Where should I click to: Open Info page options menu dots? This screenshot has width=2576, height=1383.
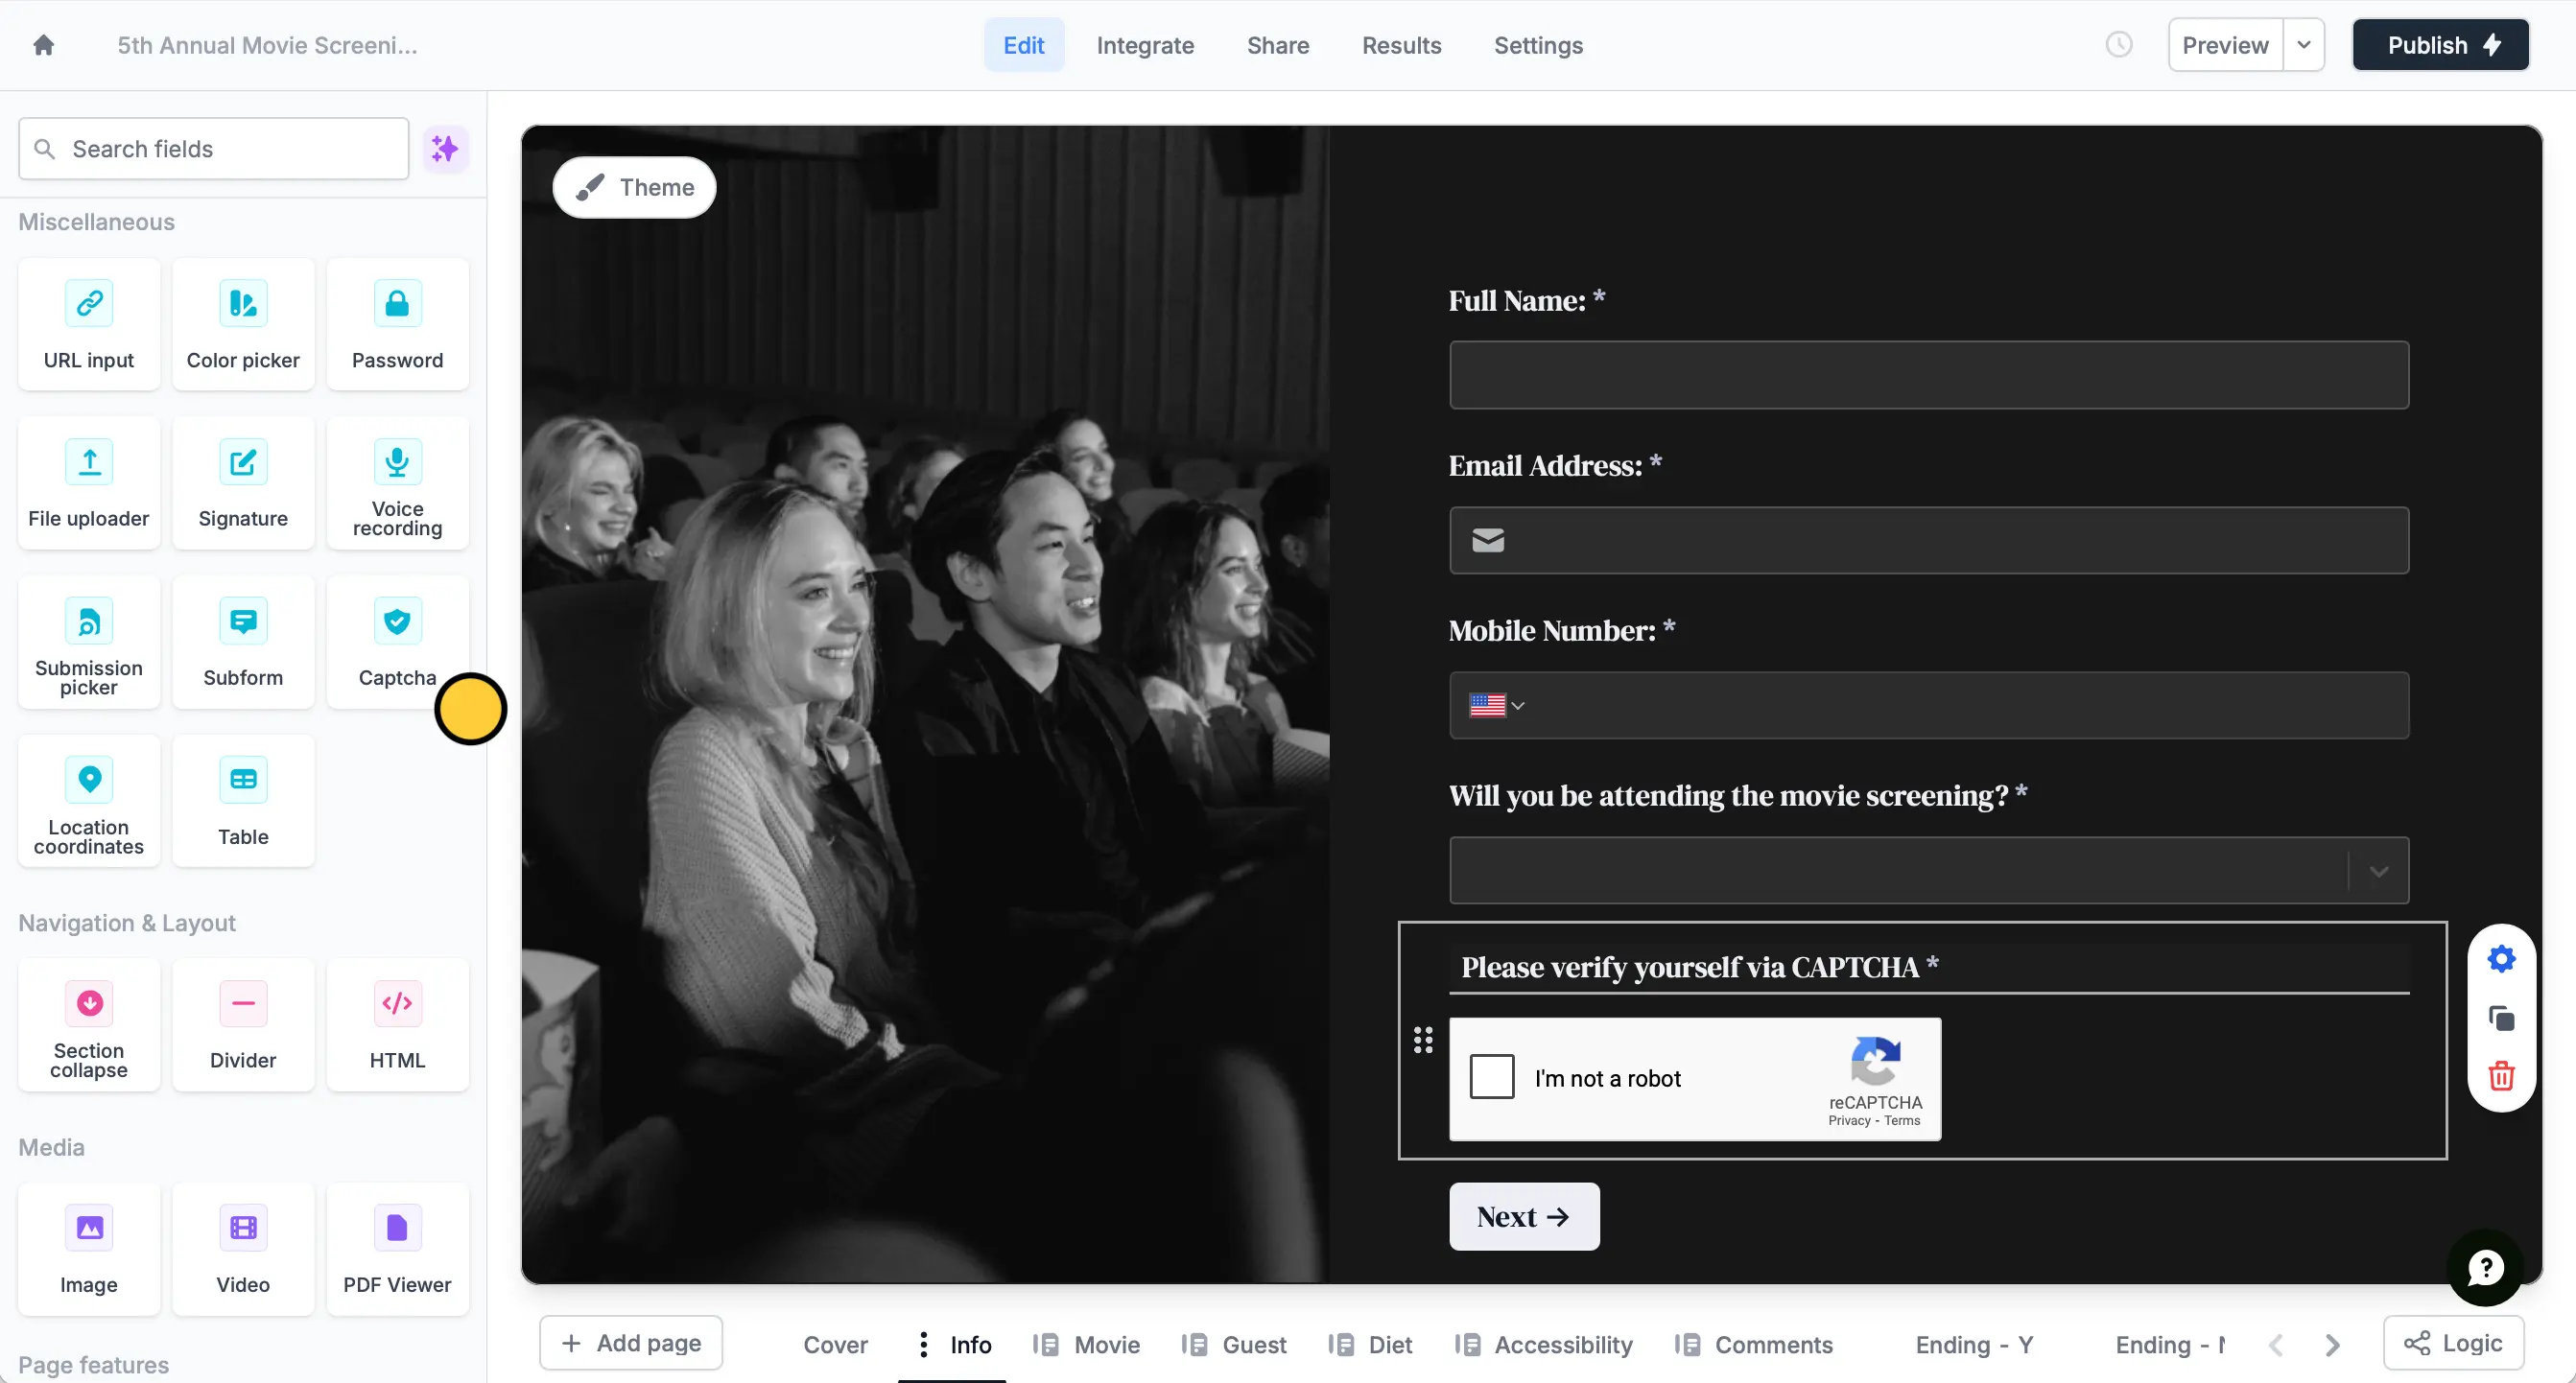tap(922, 1344)
